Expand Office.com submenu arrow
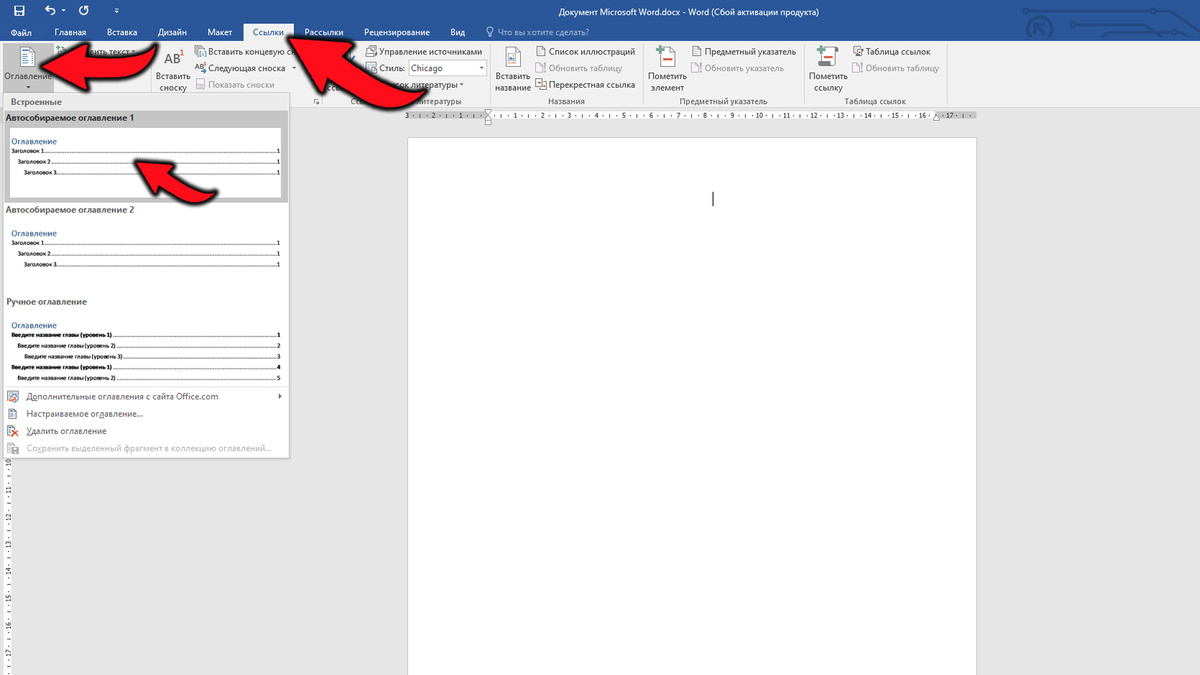Screen dimensions: 1200x675 click(280, 397)
